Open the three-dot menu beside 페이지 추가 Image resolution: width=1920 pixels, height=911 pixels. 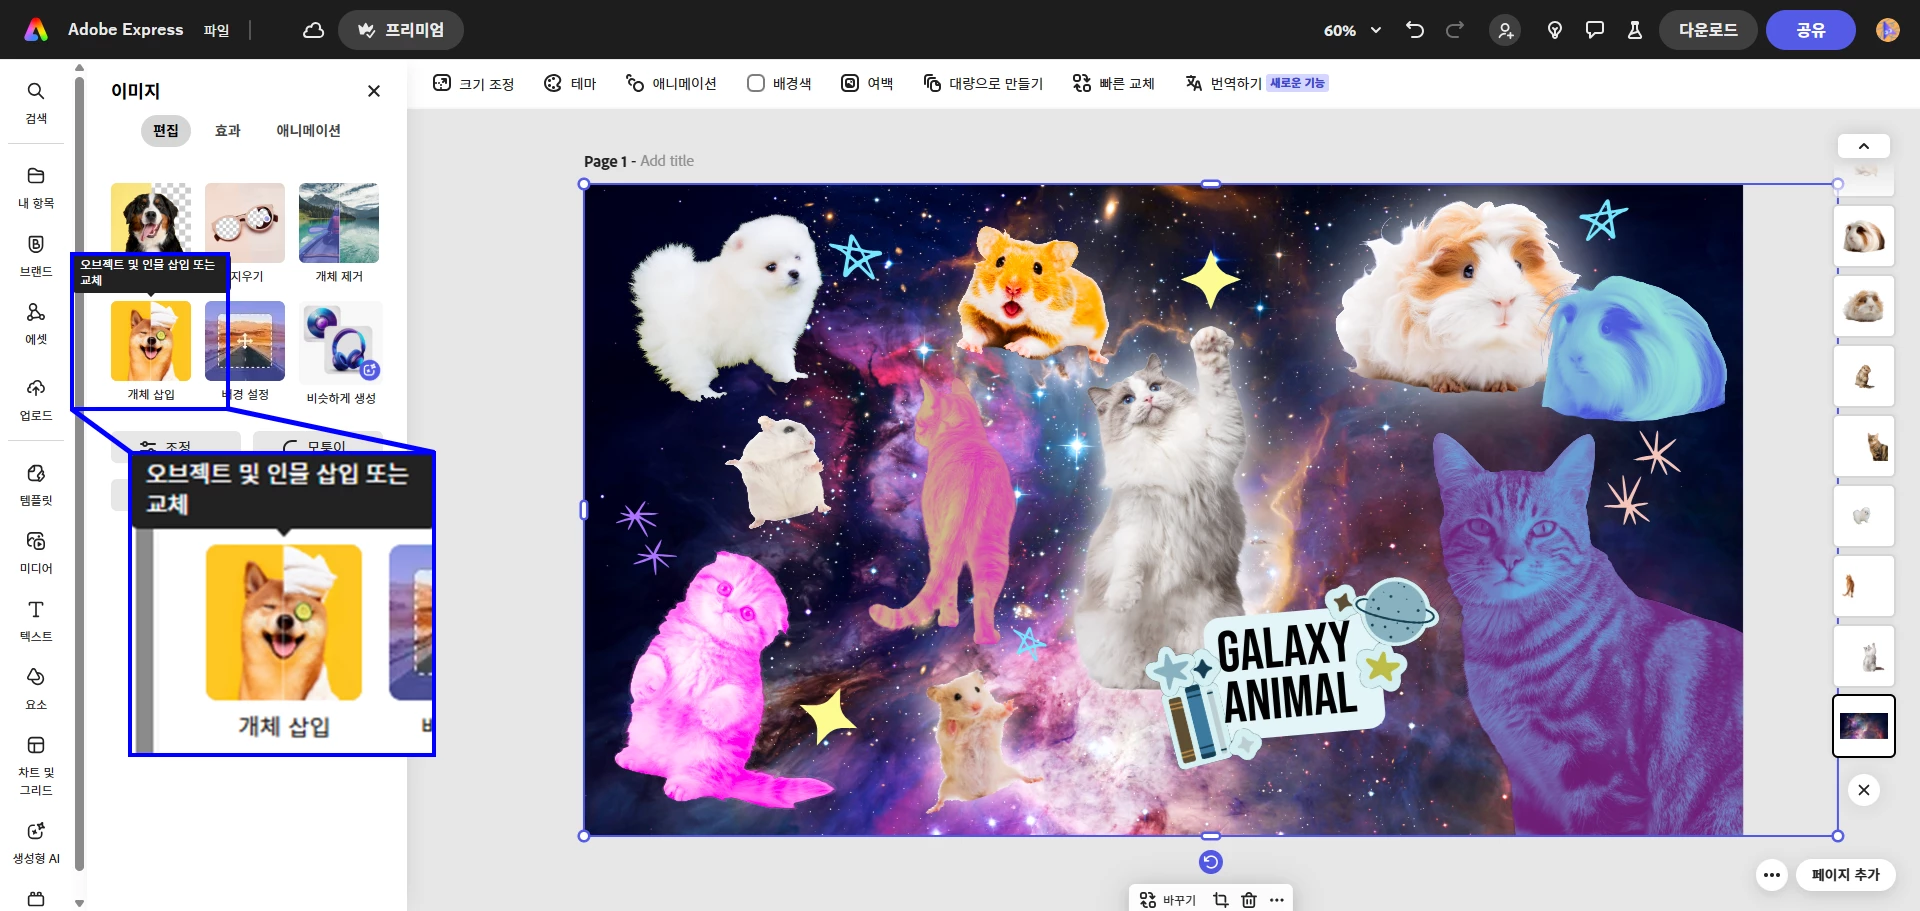(1772, 875)
